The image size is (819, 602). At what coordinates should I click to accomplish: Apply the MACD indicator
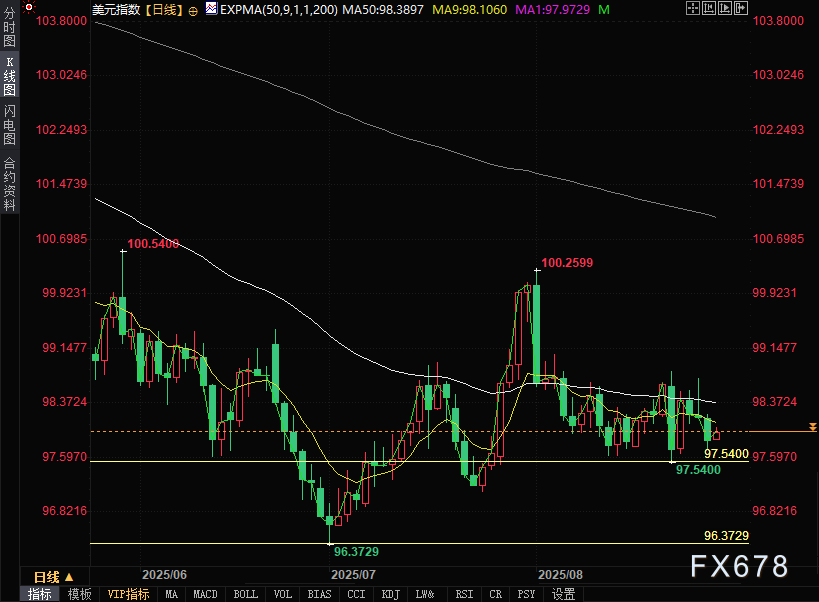[205, 594]
